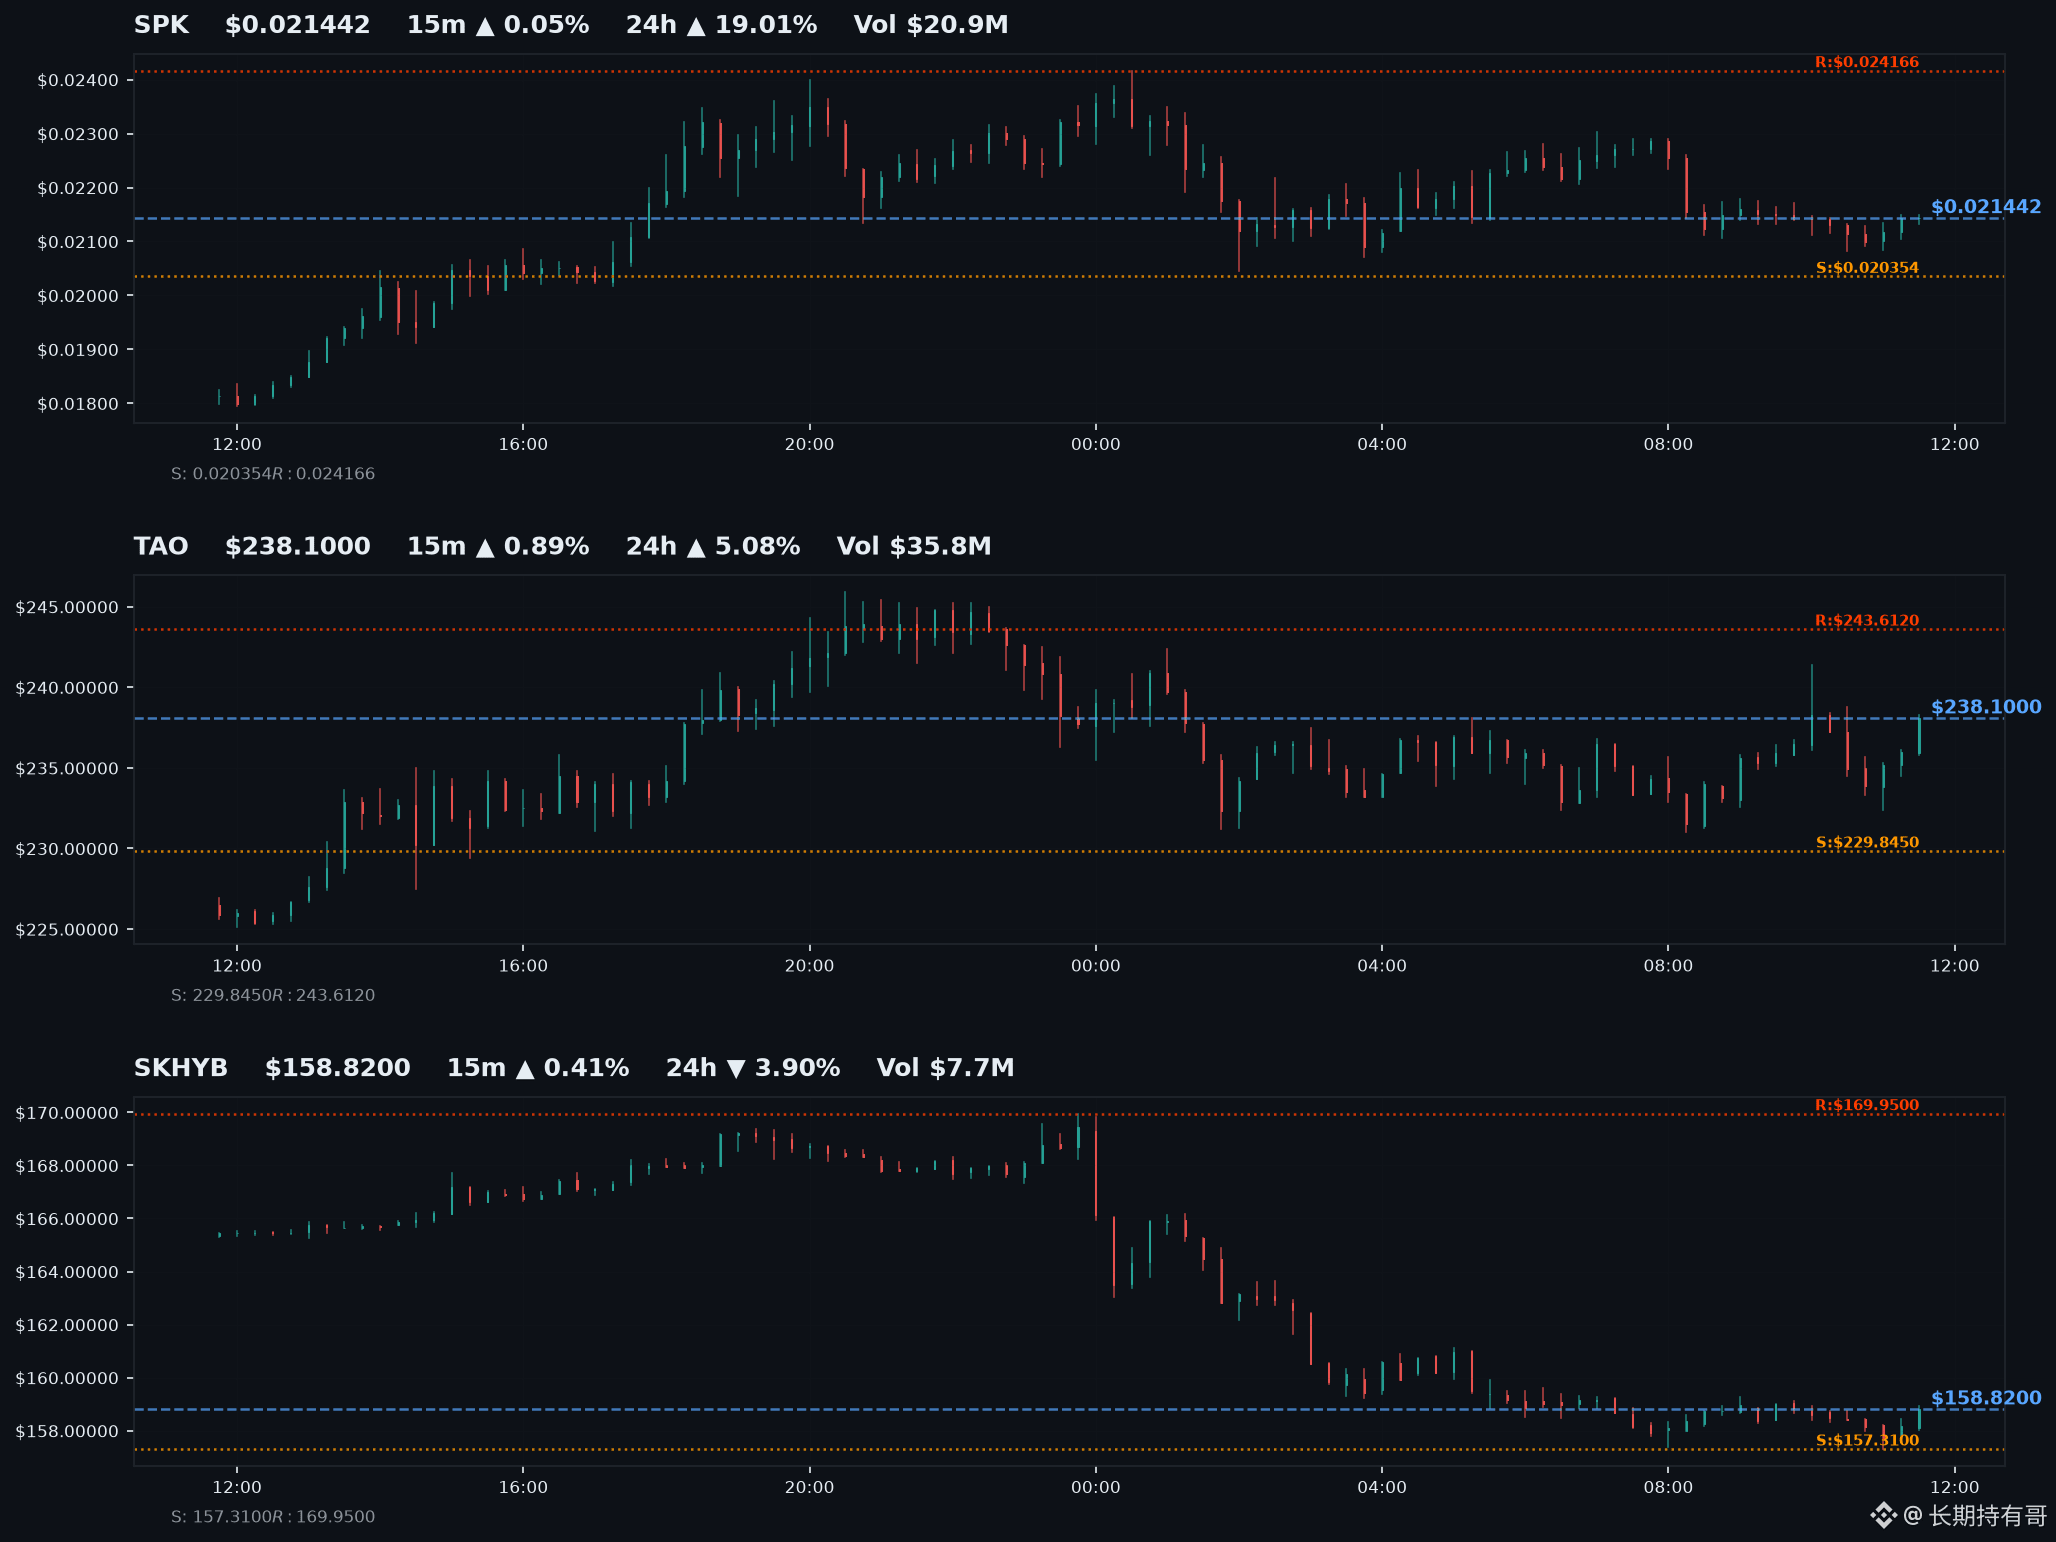Click the $0.02100 axis tick
The width and height of the screenshot is (2056, 1542).
[x=78, y=242]
